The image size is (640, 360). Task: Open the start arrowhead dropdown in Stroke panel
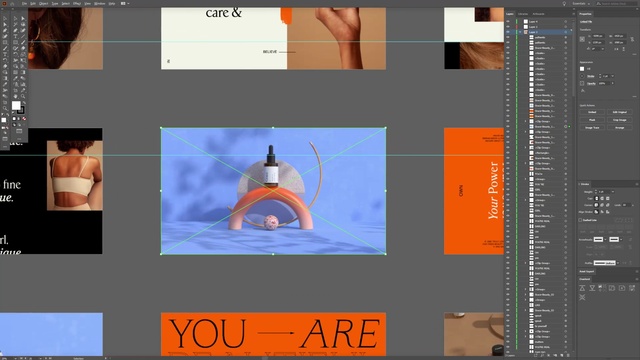(x=605, y=239)
